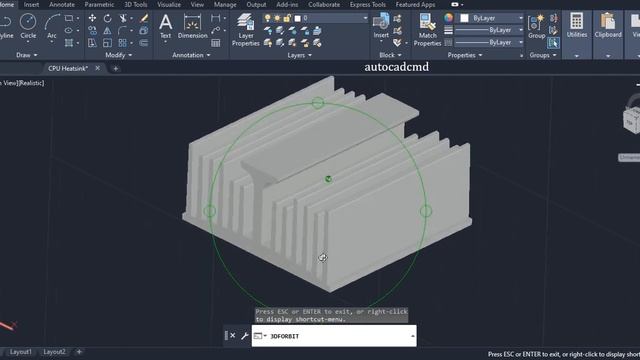Go to the Manage tab

pyautogui.click(x=225, y=4)
